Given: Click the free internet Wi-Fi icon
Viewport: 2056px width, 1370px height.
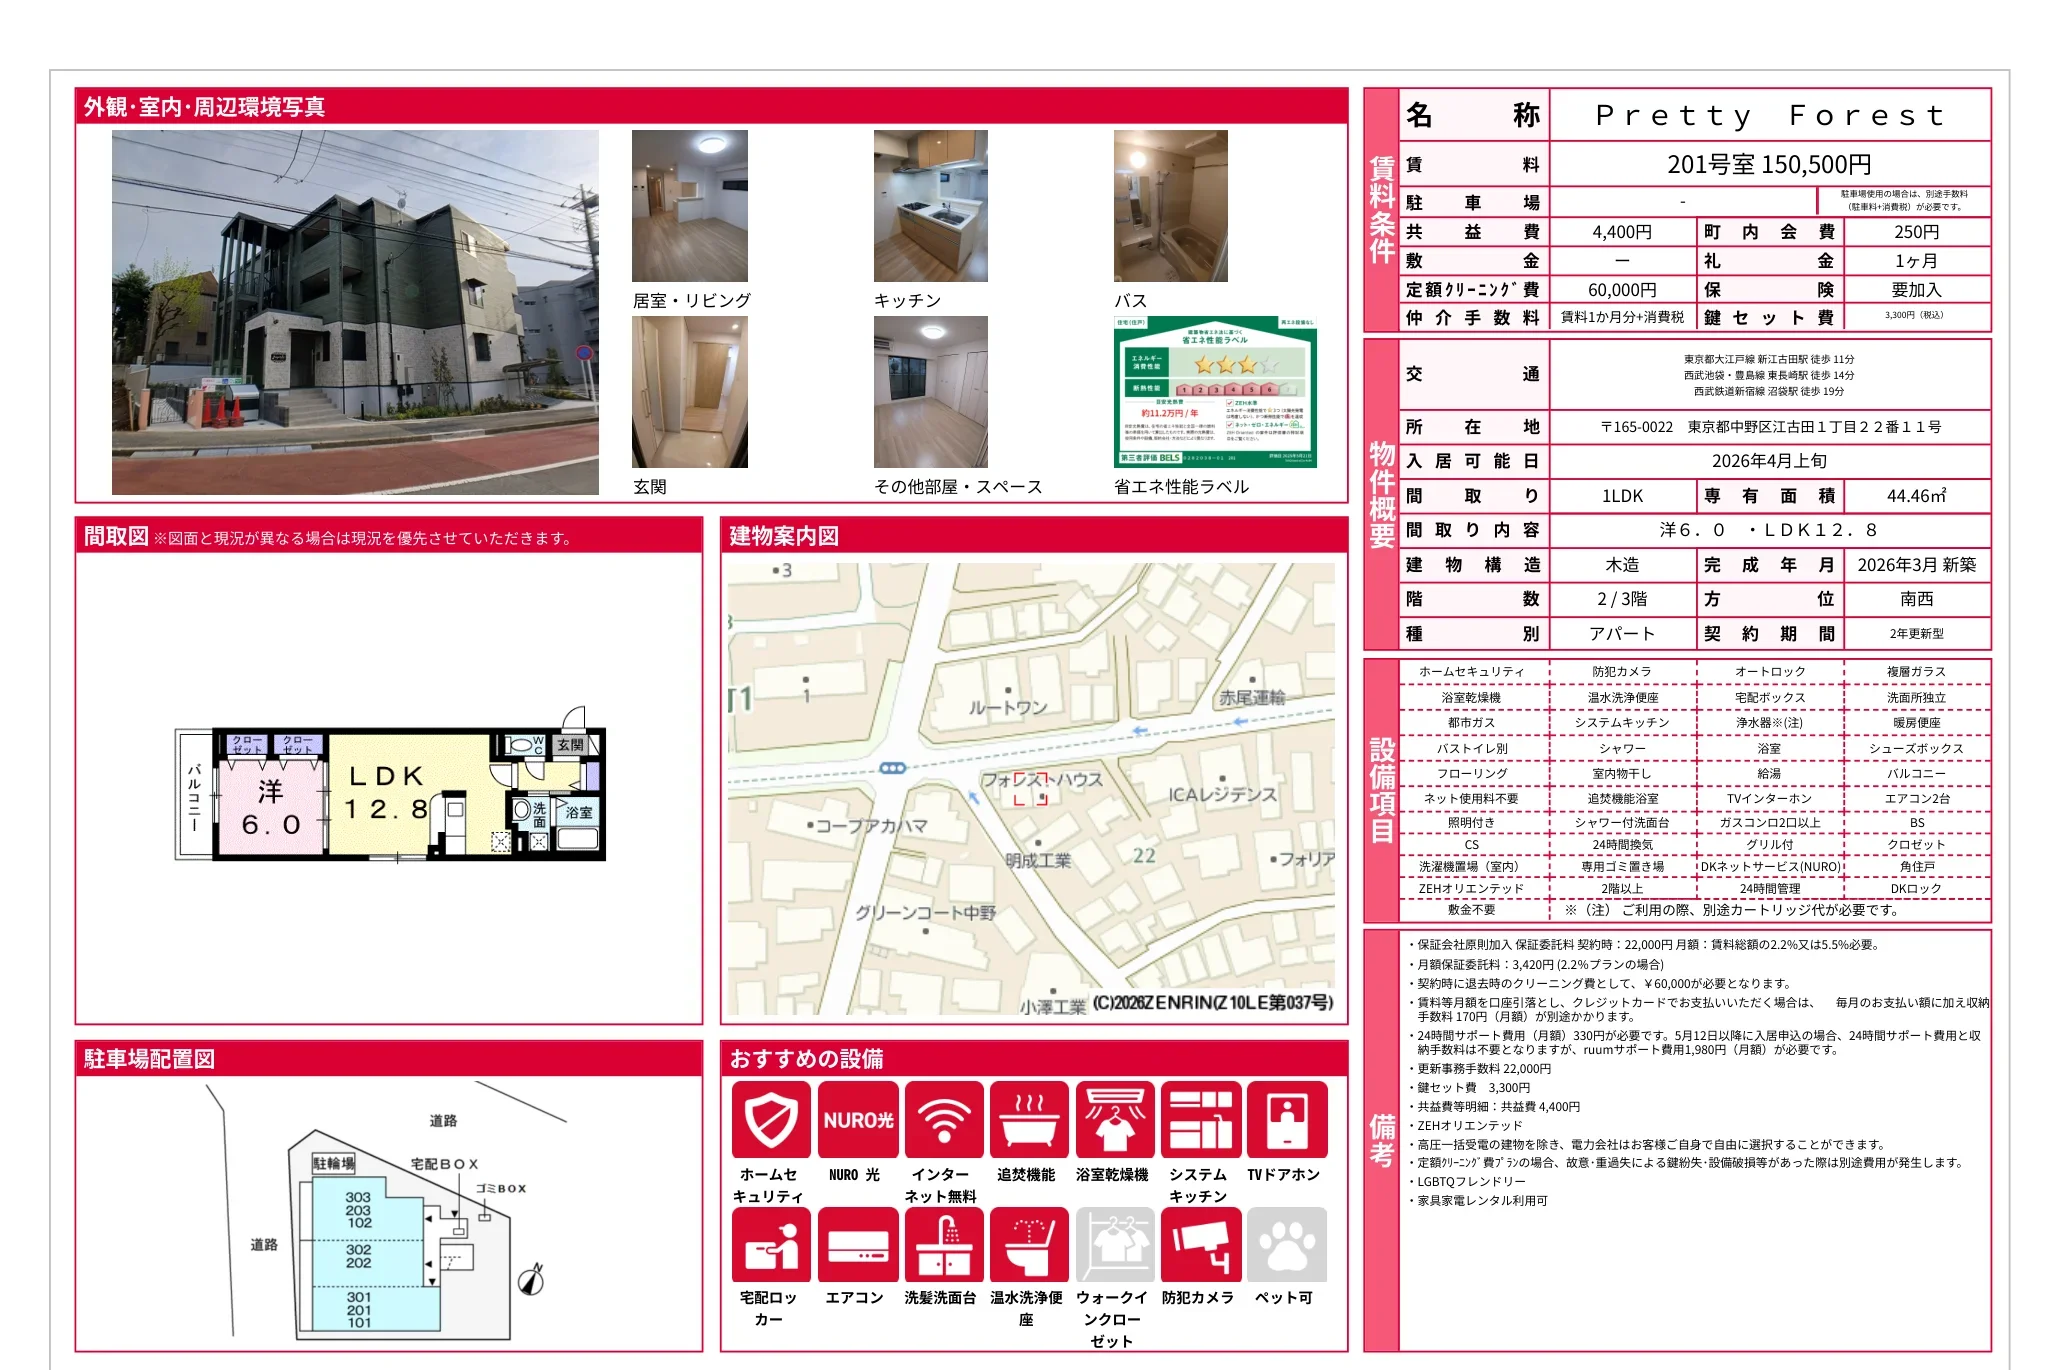Looking at the screenshot, I should pos(943,1119).
